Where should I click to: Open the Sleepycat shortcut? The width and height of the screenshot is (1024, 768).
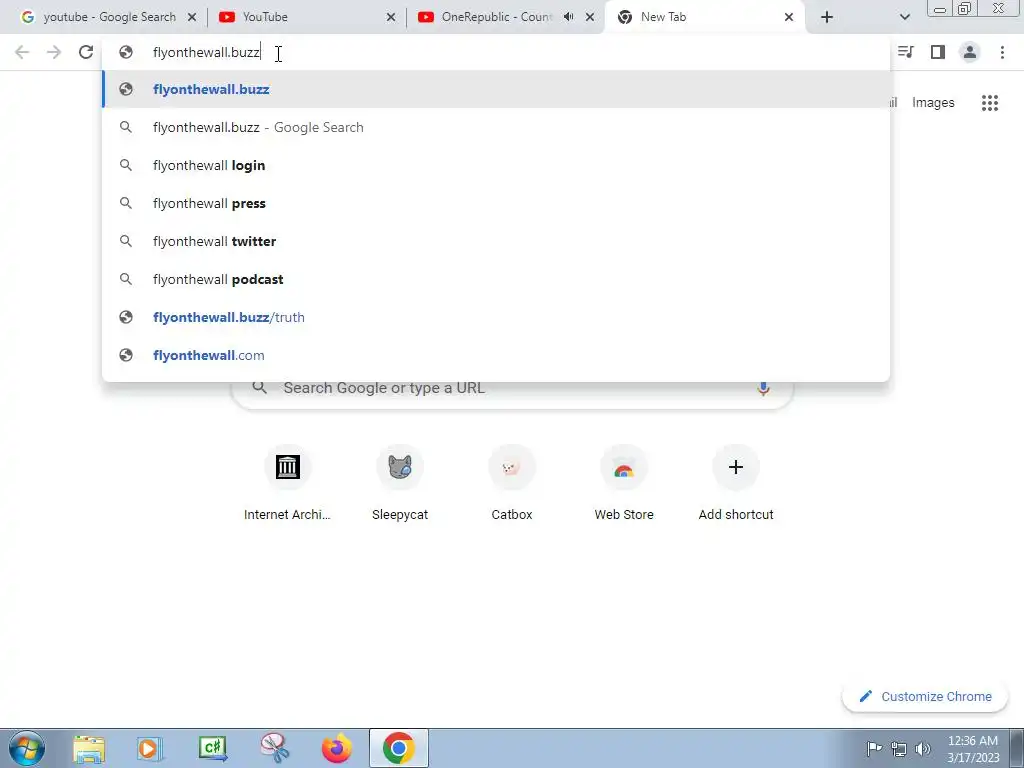click(x=400, y=483)
